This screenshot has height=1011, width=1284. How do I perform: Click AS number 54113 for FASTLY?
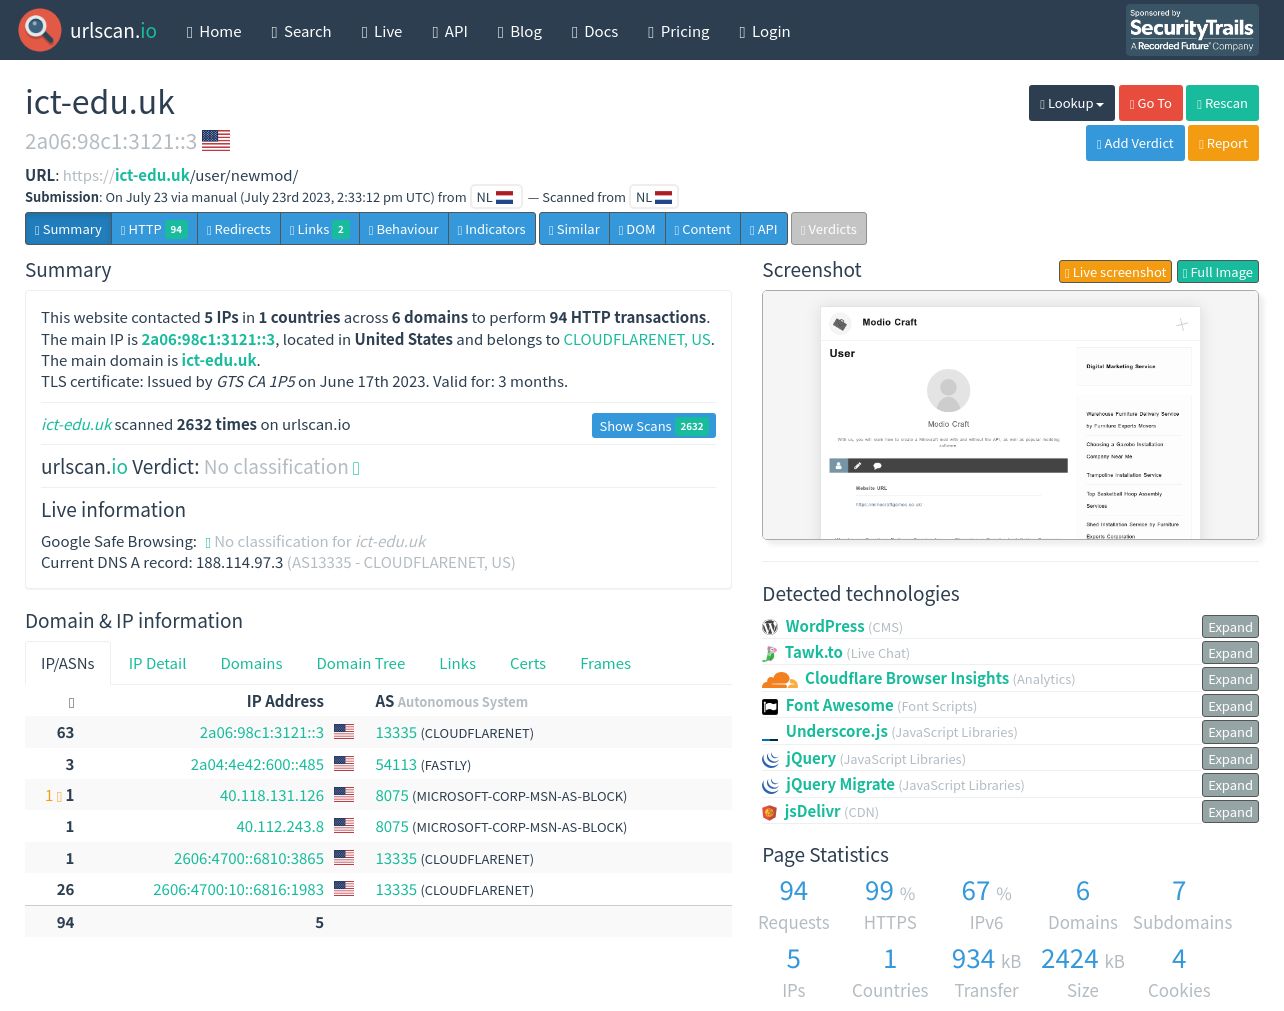tap(396, 764)
